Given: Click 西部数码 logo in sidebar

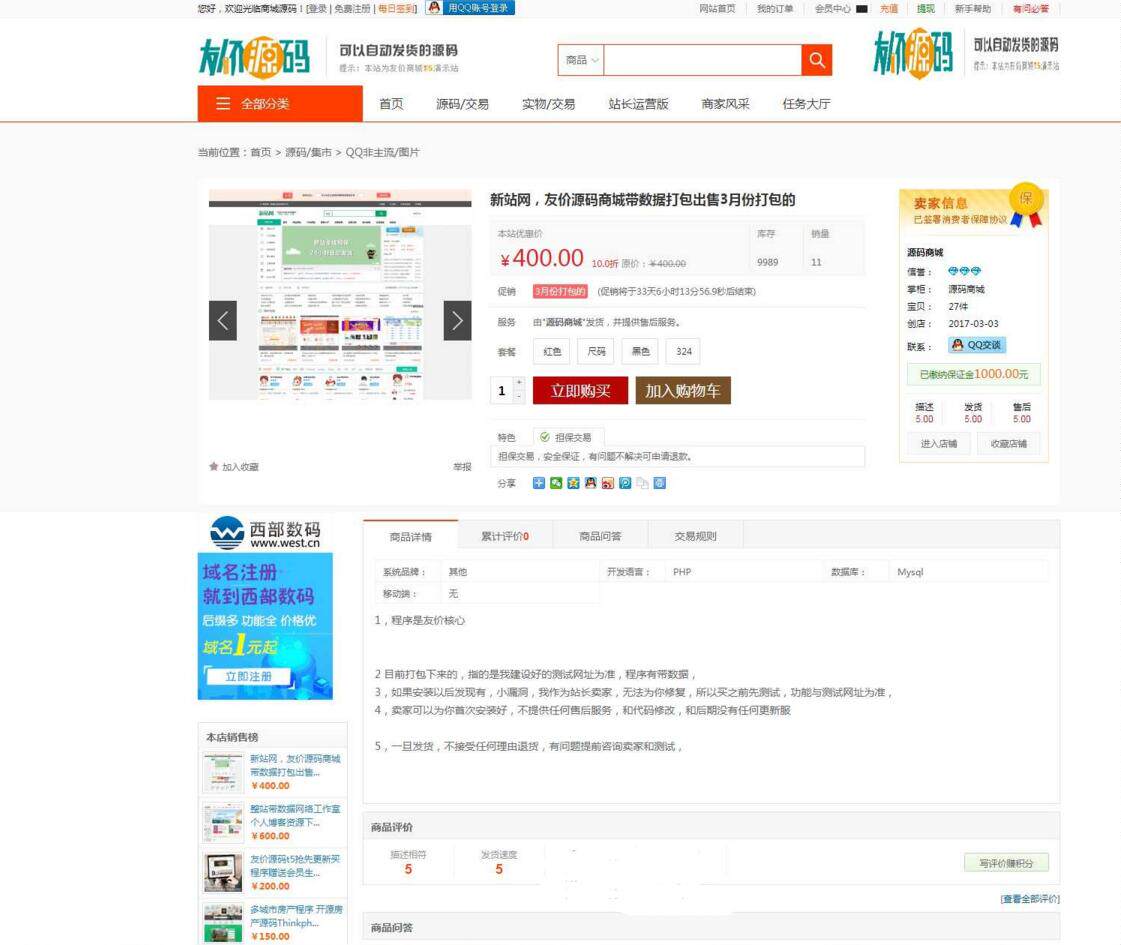Looking at the screenshot, I should point(265,533).
